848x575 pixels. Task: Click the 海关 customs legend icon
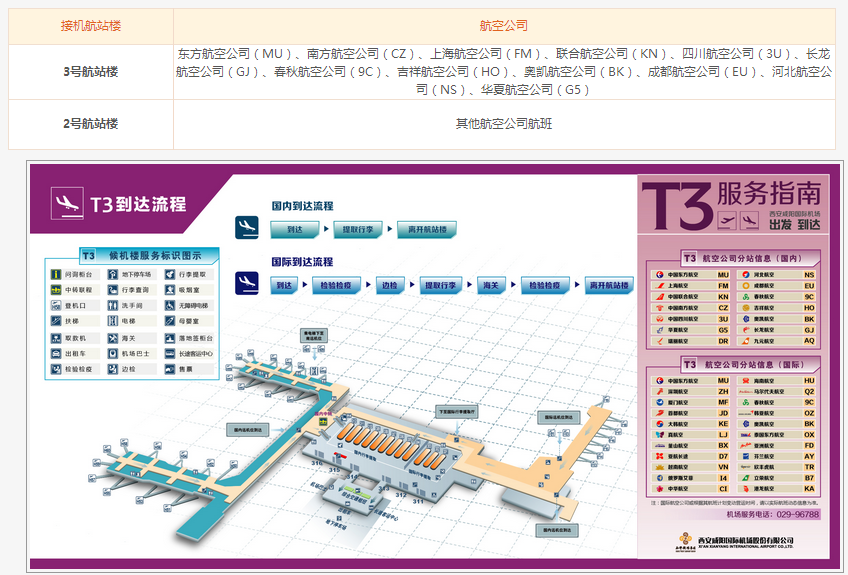[112, 339]
